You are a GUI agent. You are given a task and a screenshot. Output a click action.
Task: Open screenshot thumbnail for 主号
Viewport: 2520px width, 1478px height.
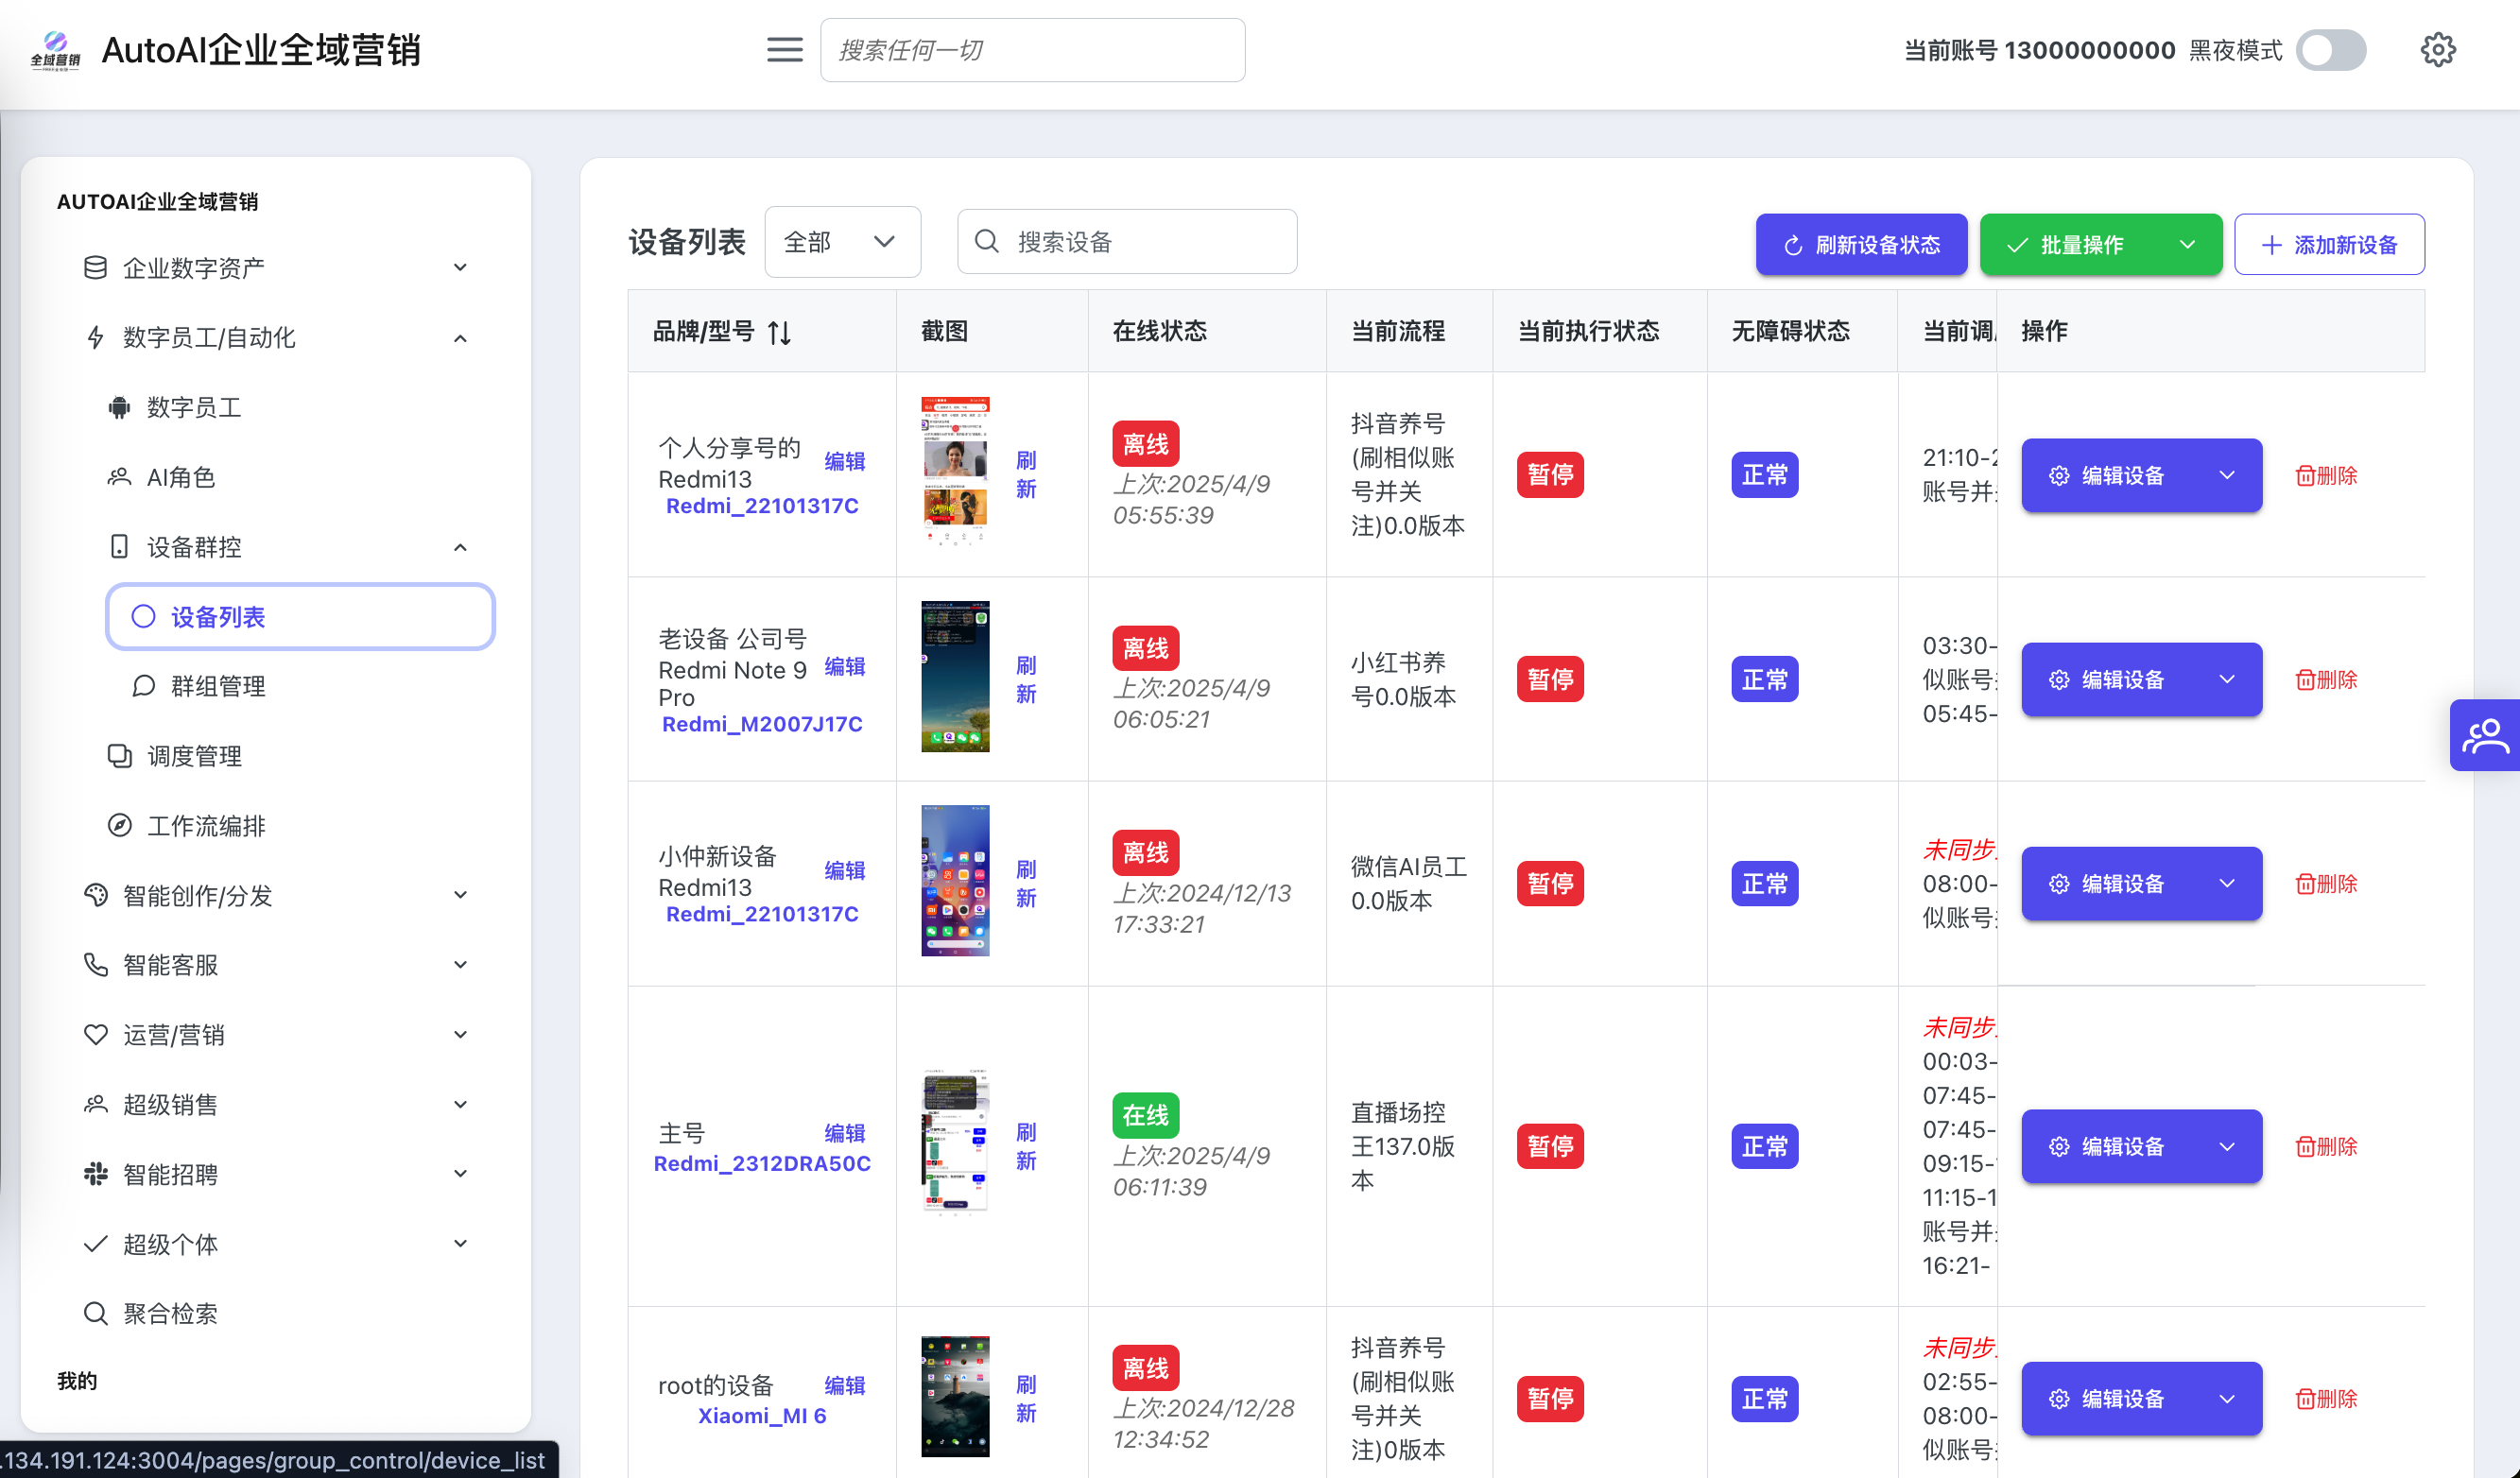(956, 1142)
